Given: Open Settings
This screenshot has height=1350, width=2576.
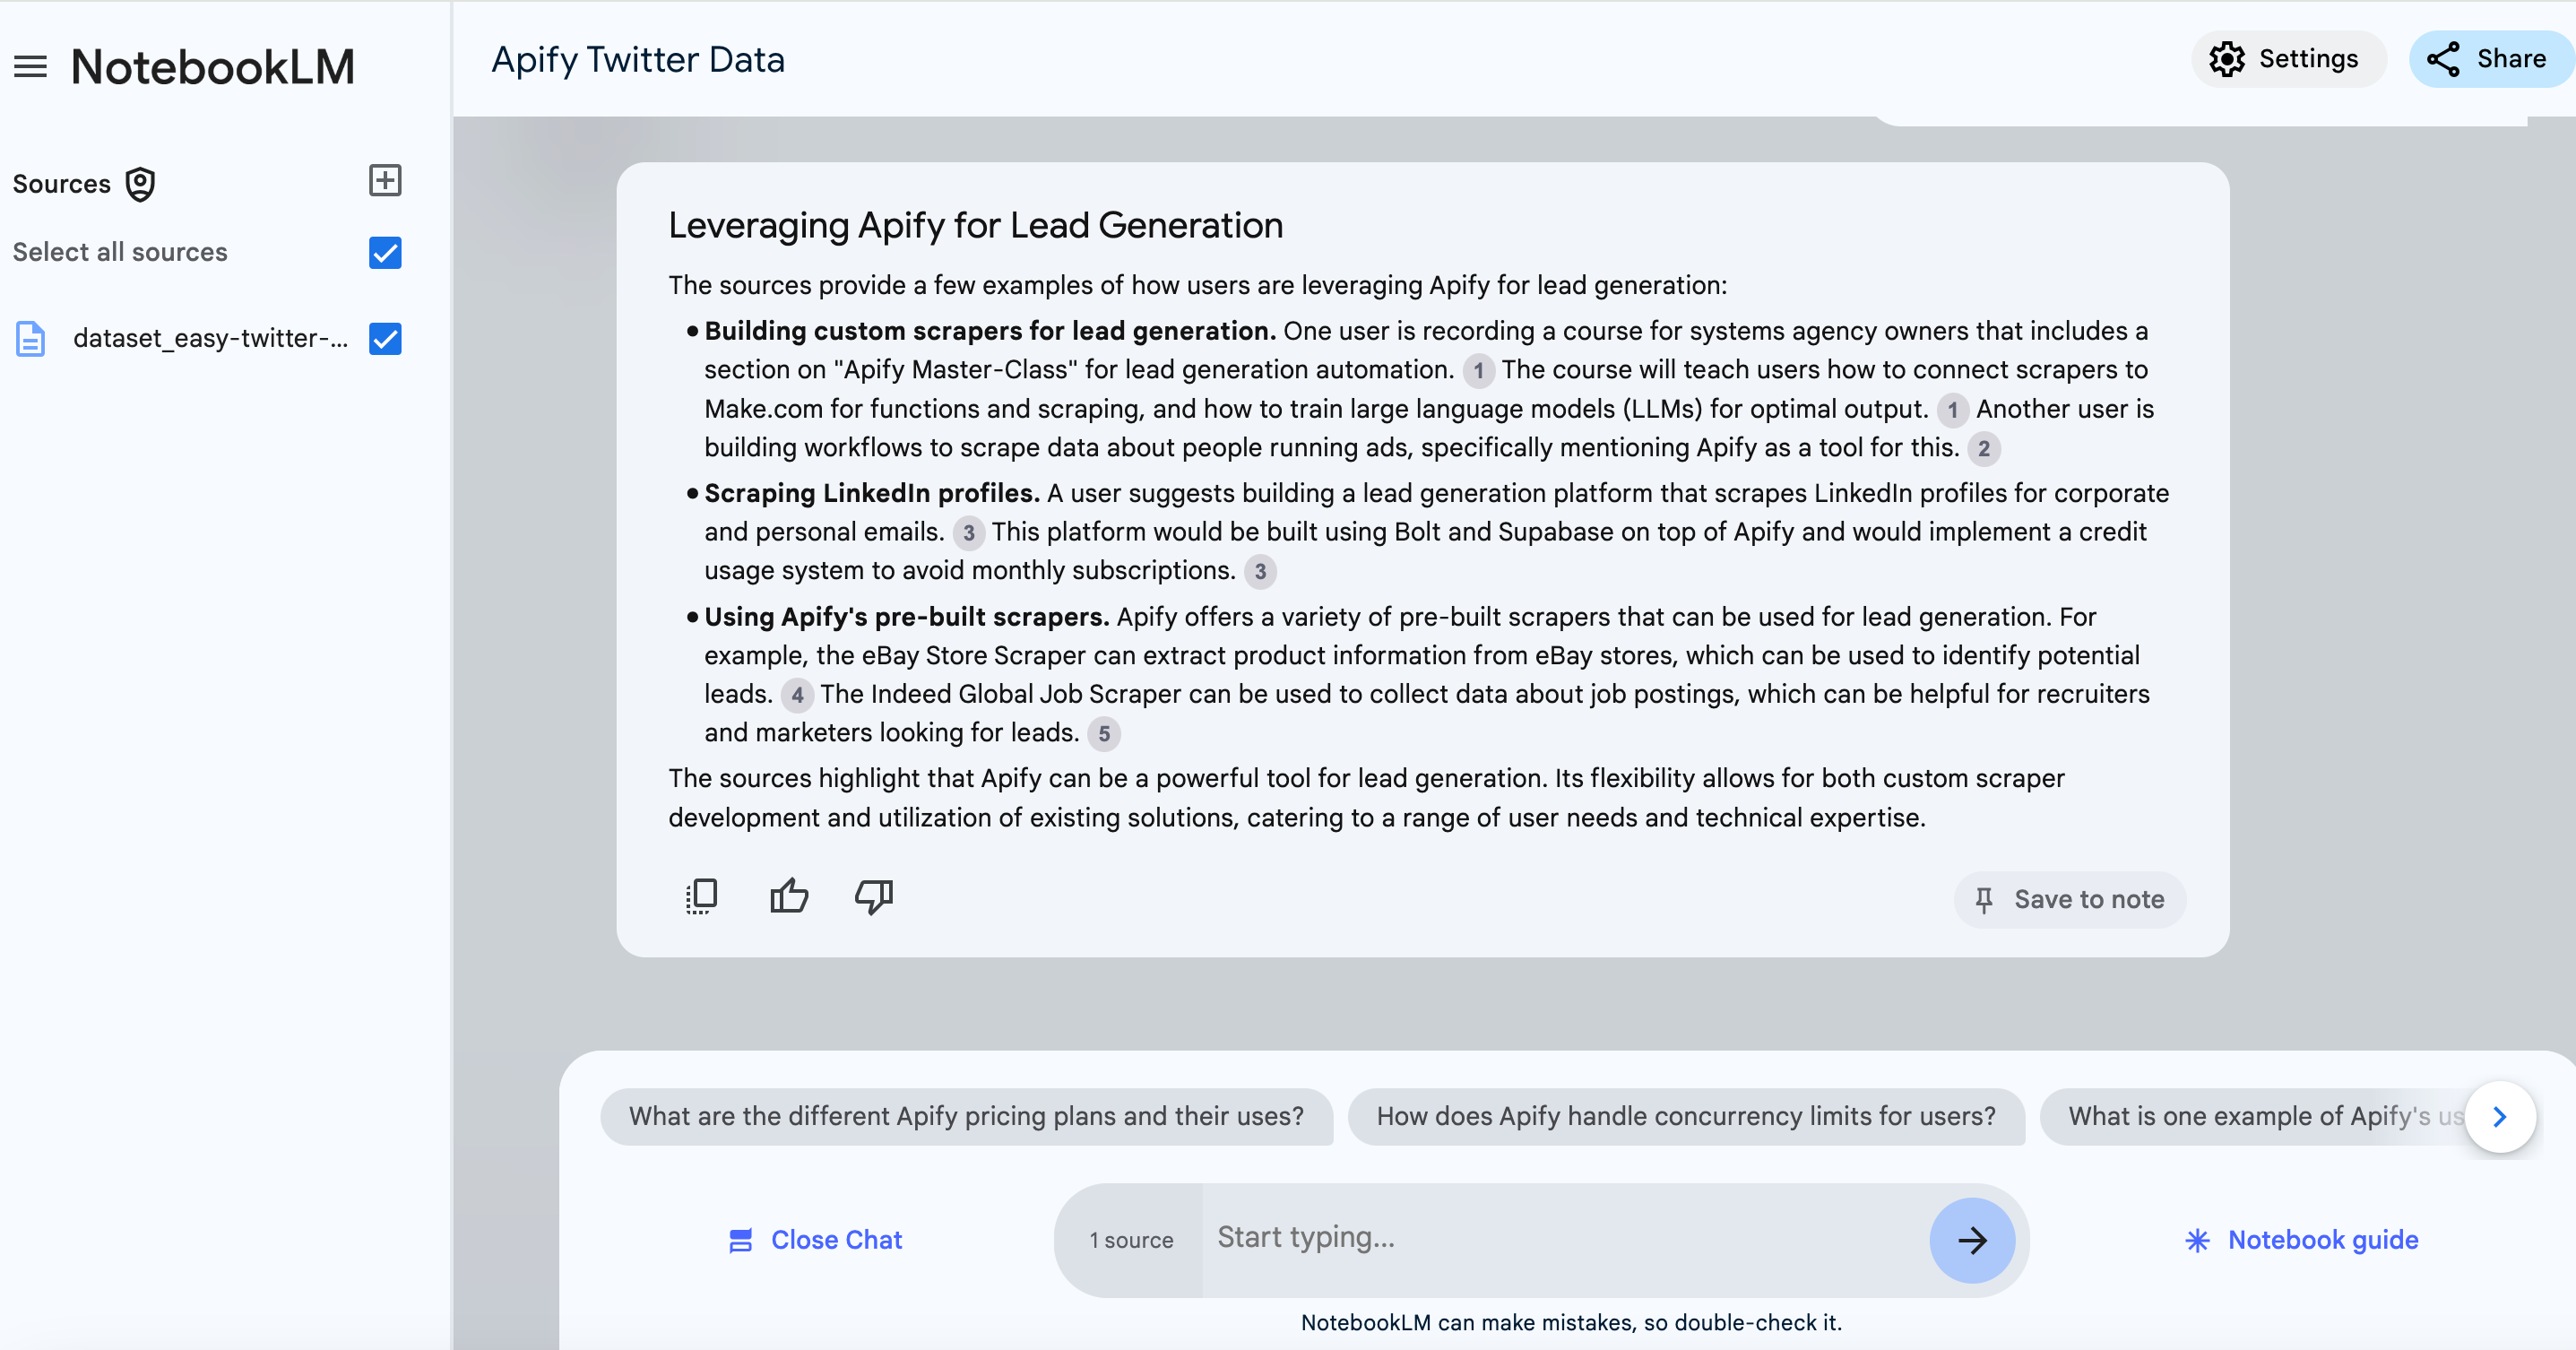Looking at the screenshot, I should [x=2285, y=59].
